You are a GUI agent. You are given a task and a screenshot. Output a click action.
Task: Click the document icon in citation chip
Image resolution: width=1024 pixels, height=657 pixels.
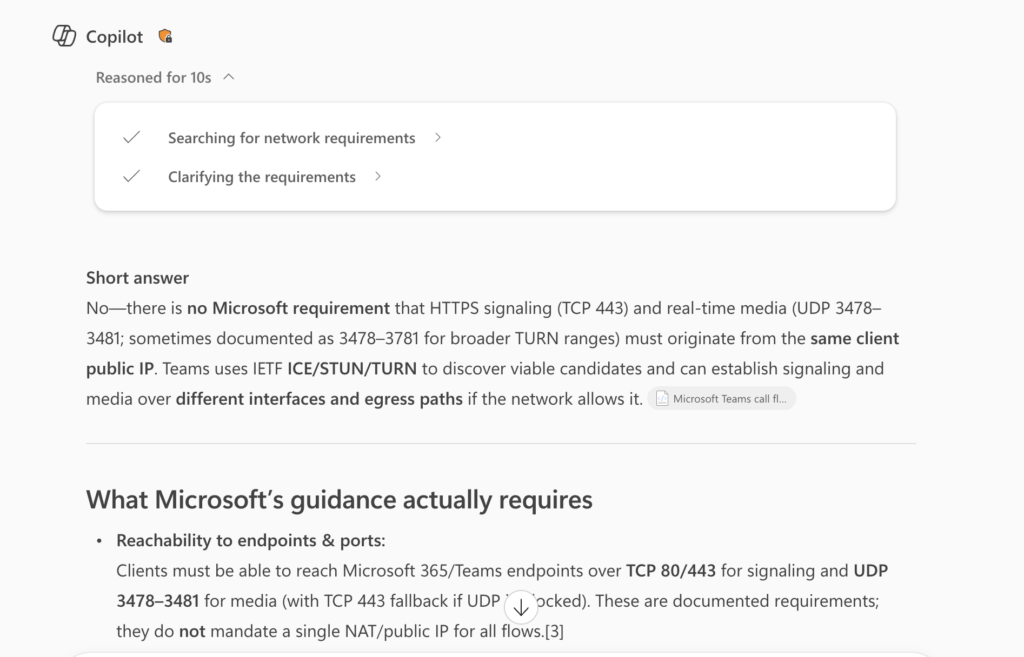tap(662, 399)
